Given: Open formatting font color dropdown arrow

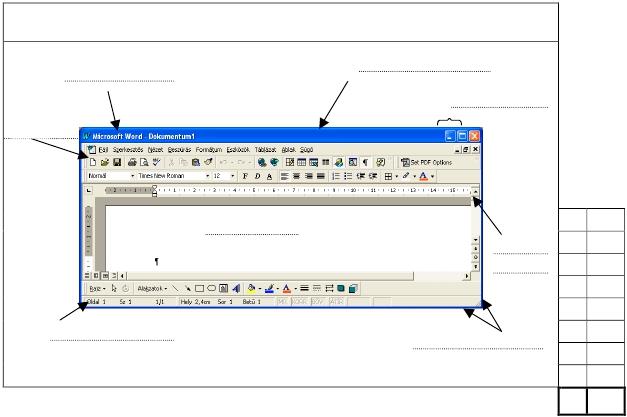Looking at the screenshot, I should click(x=433, y=176).
